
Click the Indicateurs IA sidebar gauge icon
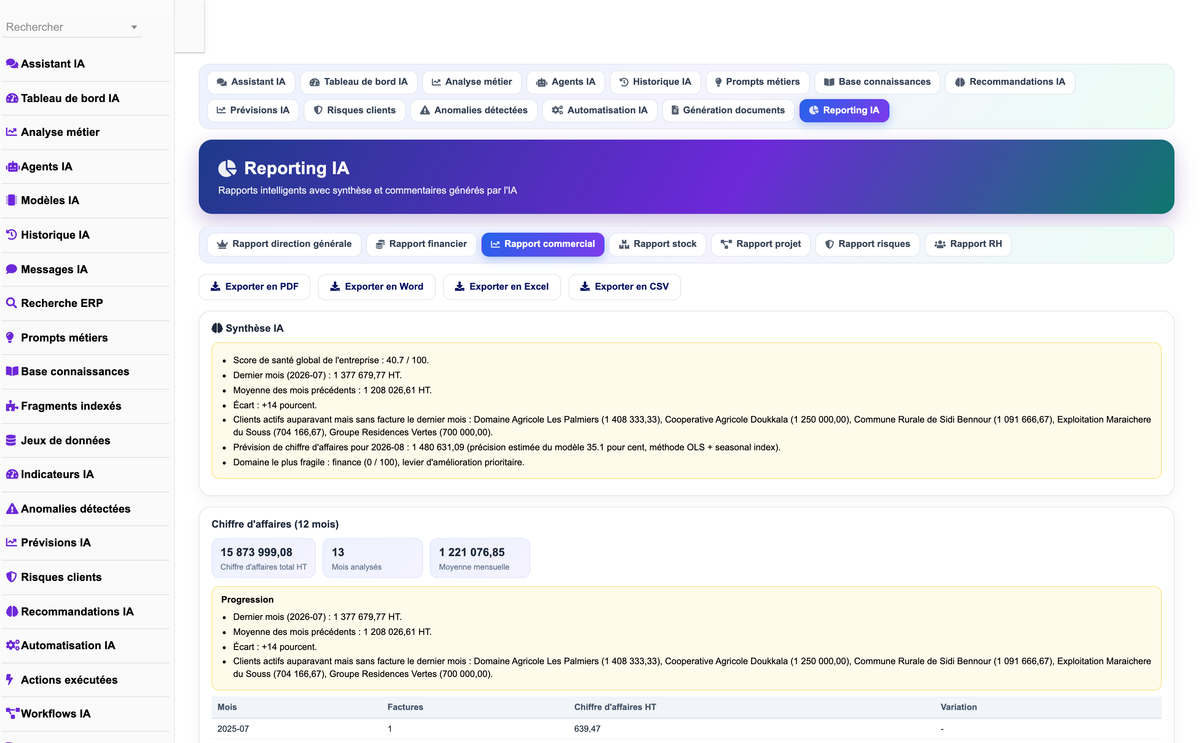pyautogui.click(x=12, y=474)
